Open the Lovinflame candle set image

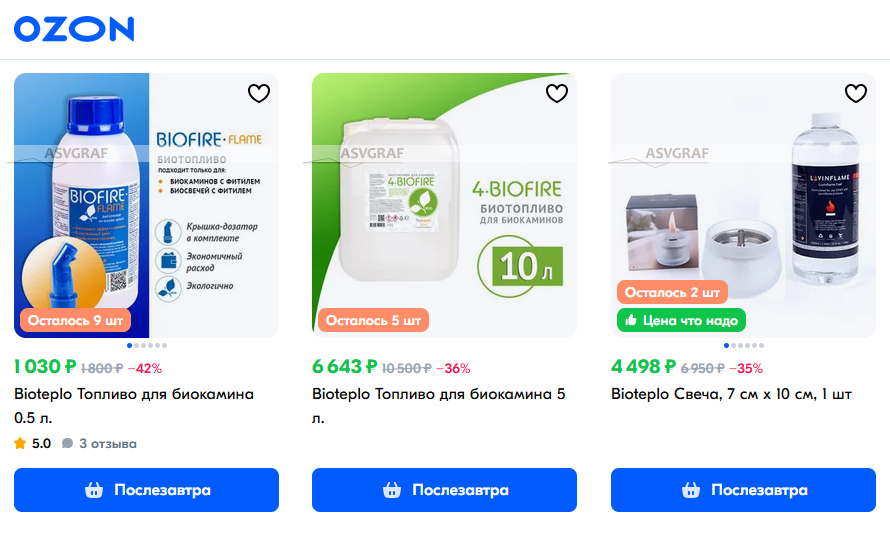coord(743,206)
